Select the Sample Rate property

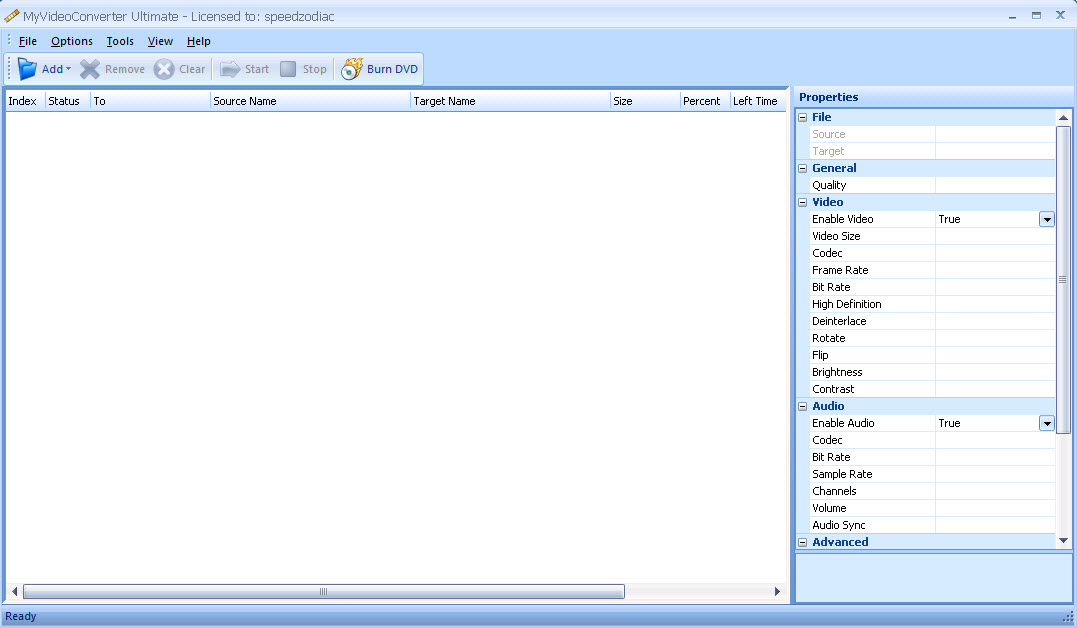coord(933,474)
